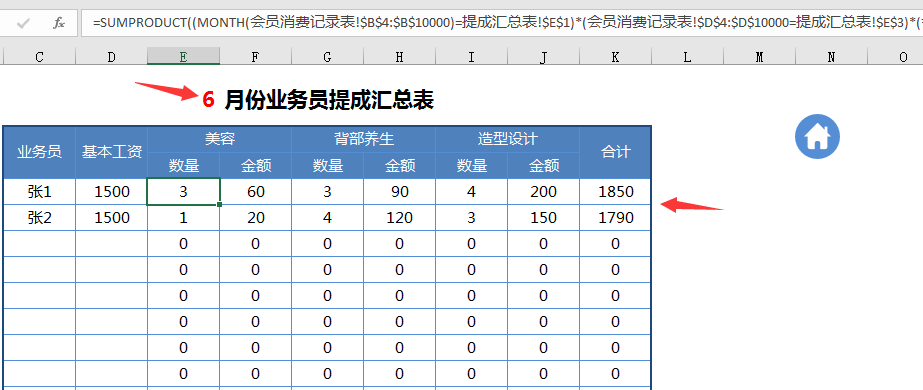The width and height of the screenshot is (923, 390).
Task: Select 张2's 背部养生 quantity cell 4
Action: point(327,218)
